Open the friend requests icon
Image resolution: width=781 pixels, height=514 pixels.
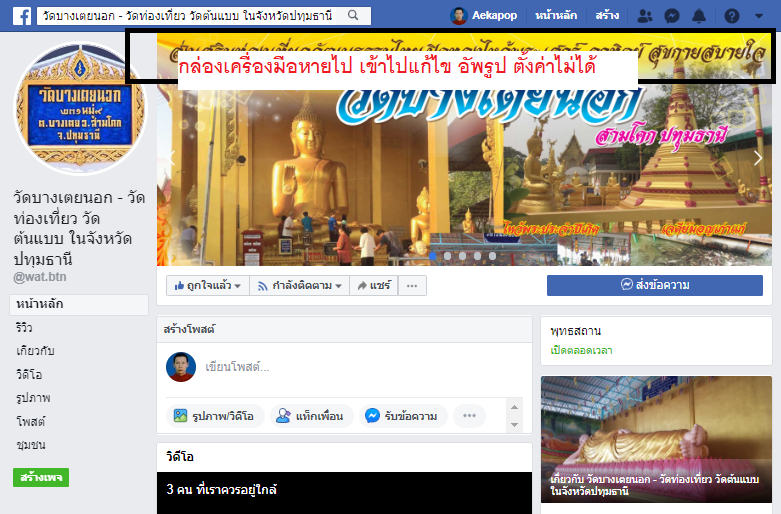pyautogui.click(x=645, y=16)
